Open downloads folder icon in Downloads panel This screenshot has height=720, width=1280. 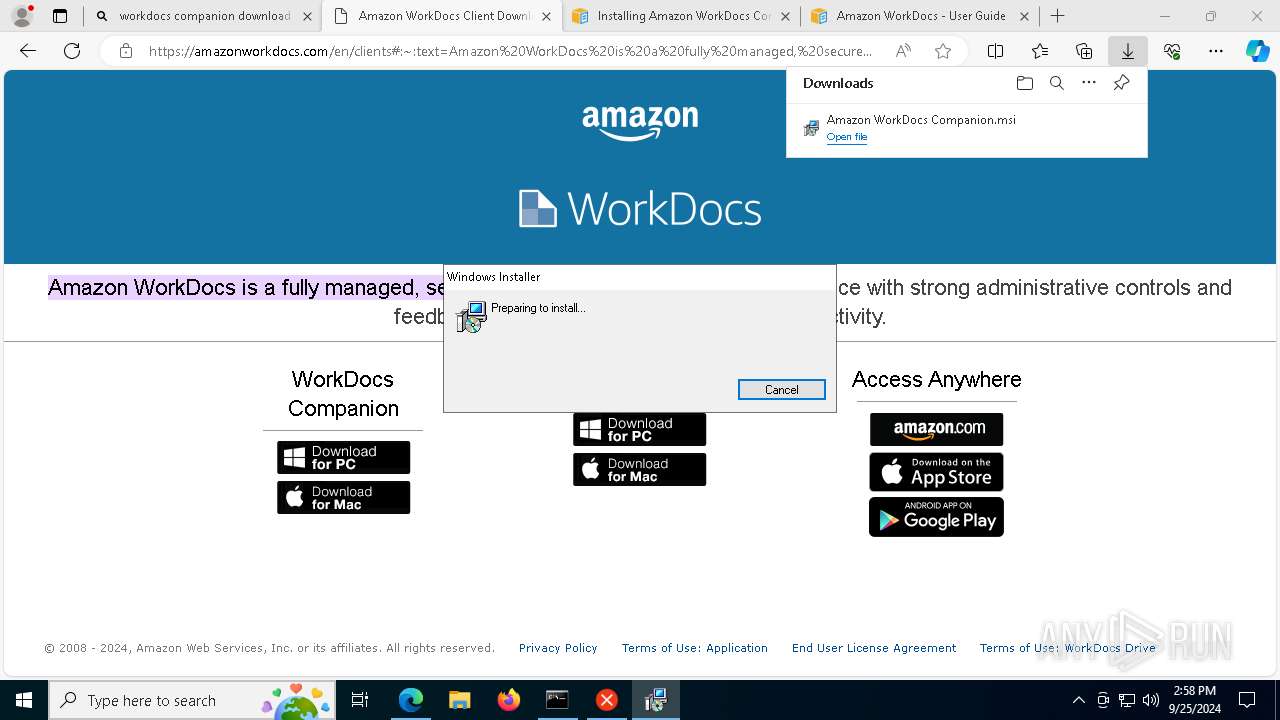click(x=1024, y=83)
